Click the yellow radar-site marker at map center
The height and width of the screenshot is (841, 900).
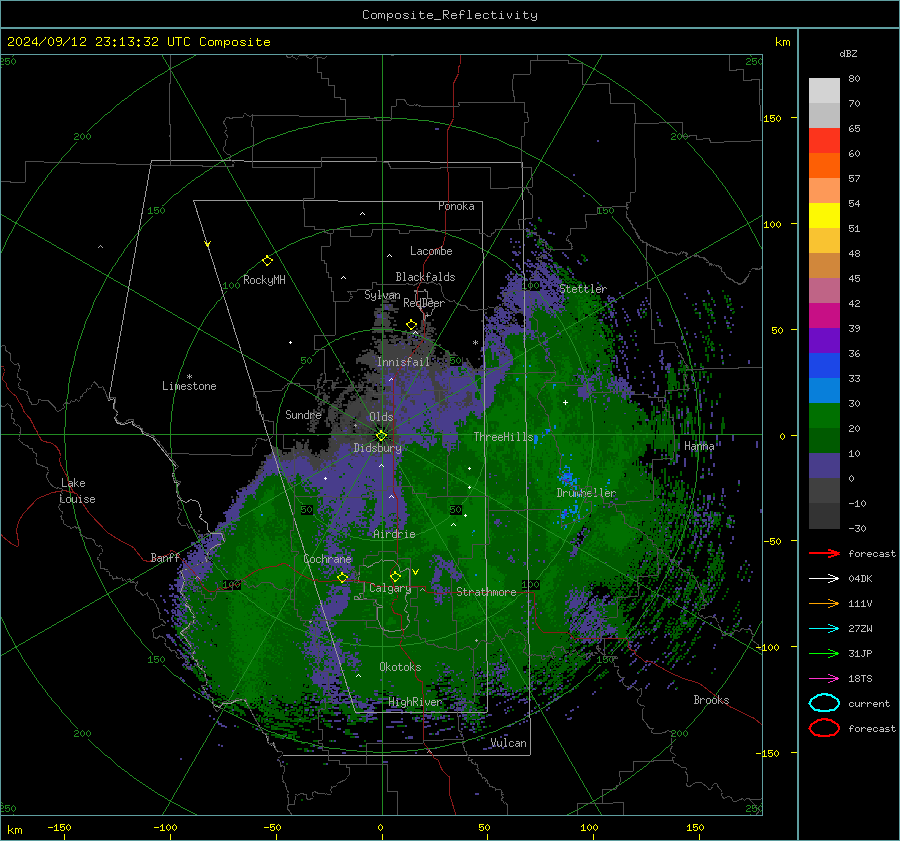[x=382, y=435]
